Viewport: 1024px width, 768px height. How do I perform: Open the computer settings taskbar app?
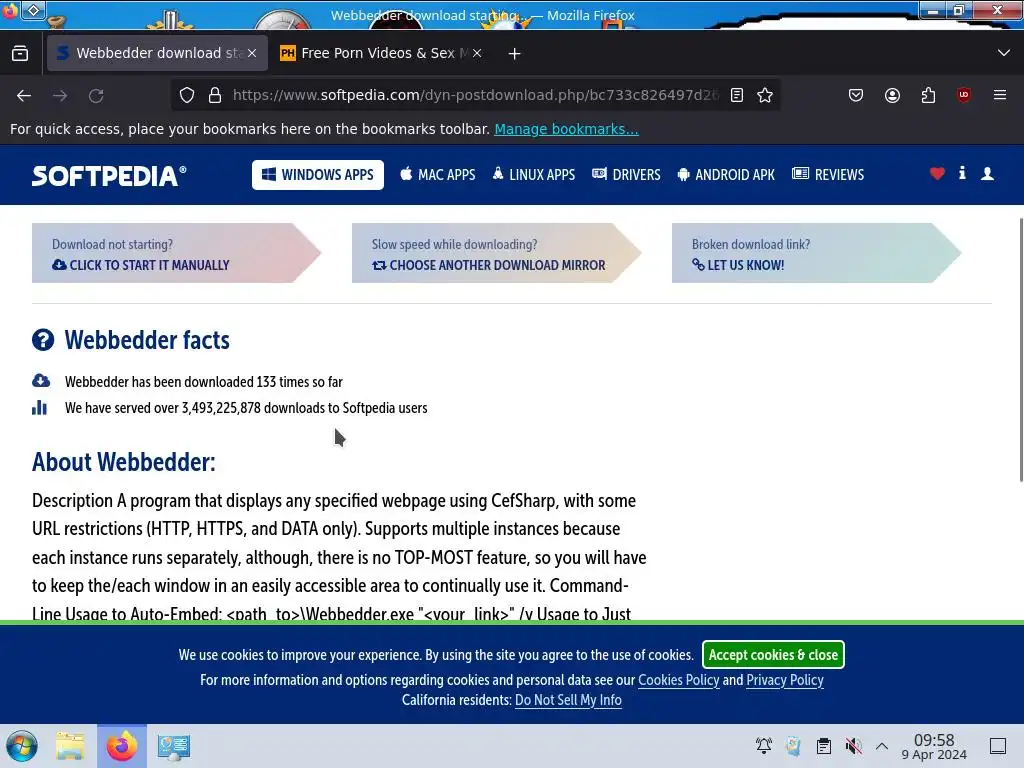tap(173, 746)
